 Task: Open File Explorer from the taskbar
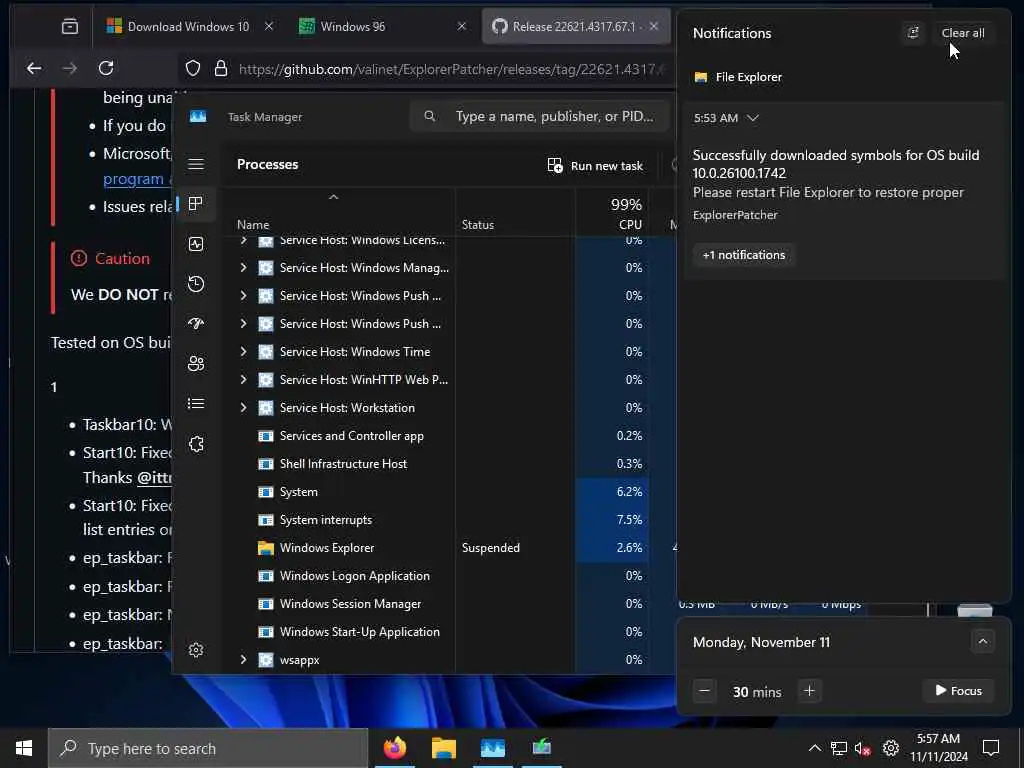click(444, 748)
